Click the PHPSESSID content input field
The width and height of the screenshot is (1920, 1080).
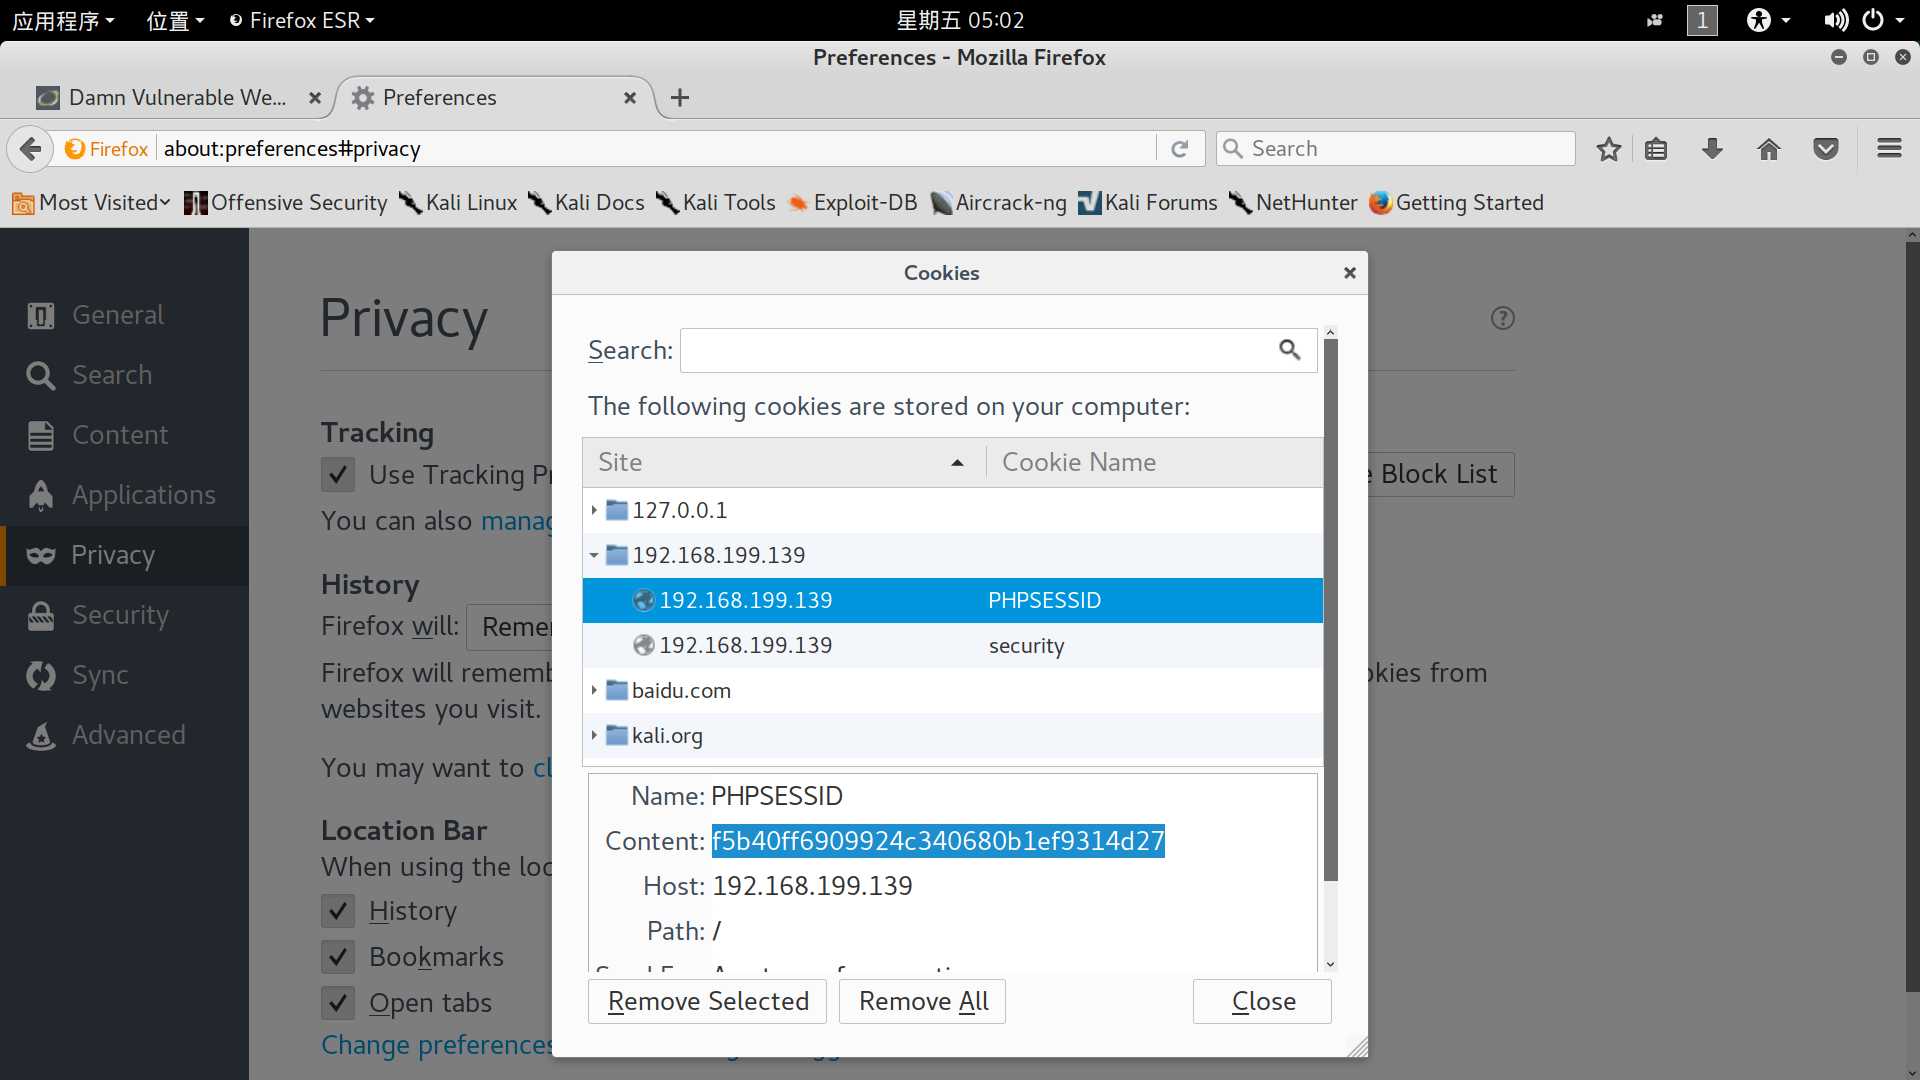pos(938,840)
